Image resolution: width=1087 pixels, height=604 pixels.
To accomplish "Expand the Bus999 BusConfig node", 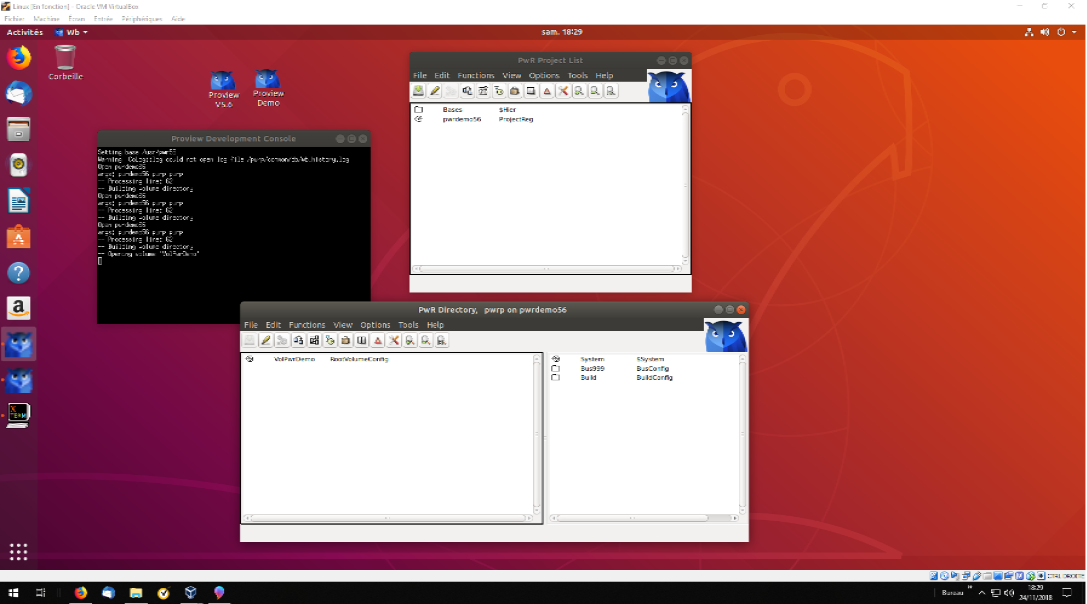I will click(x=556, y=368).
